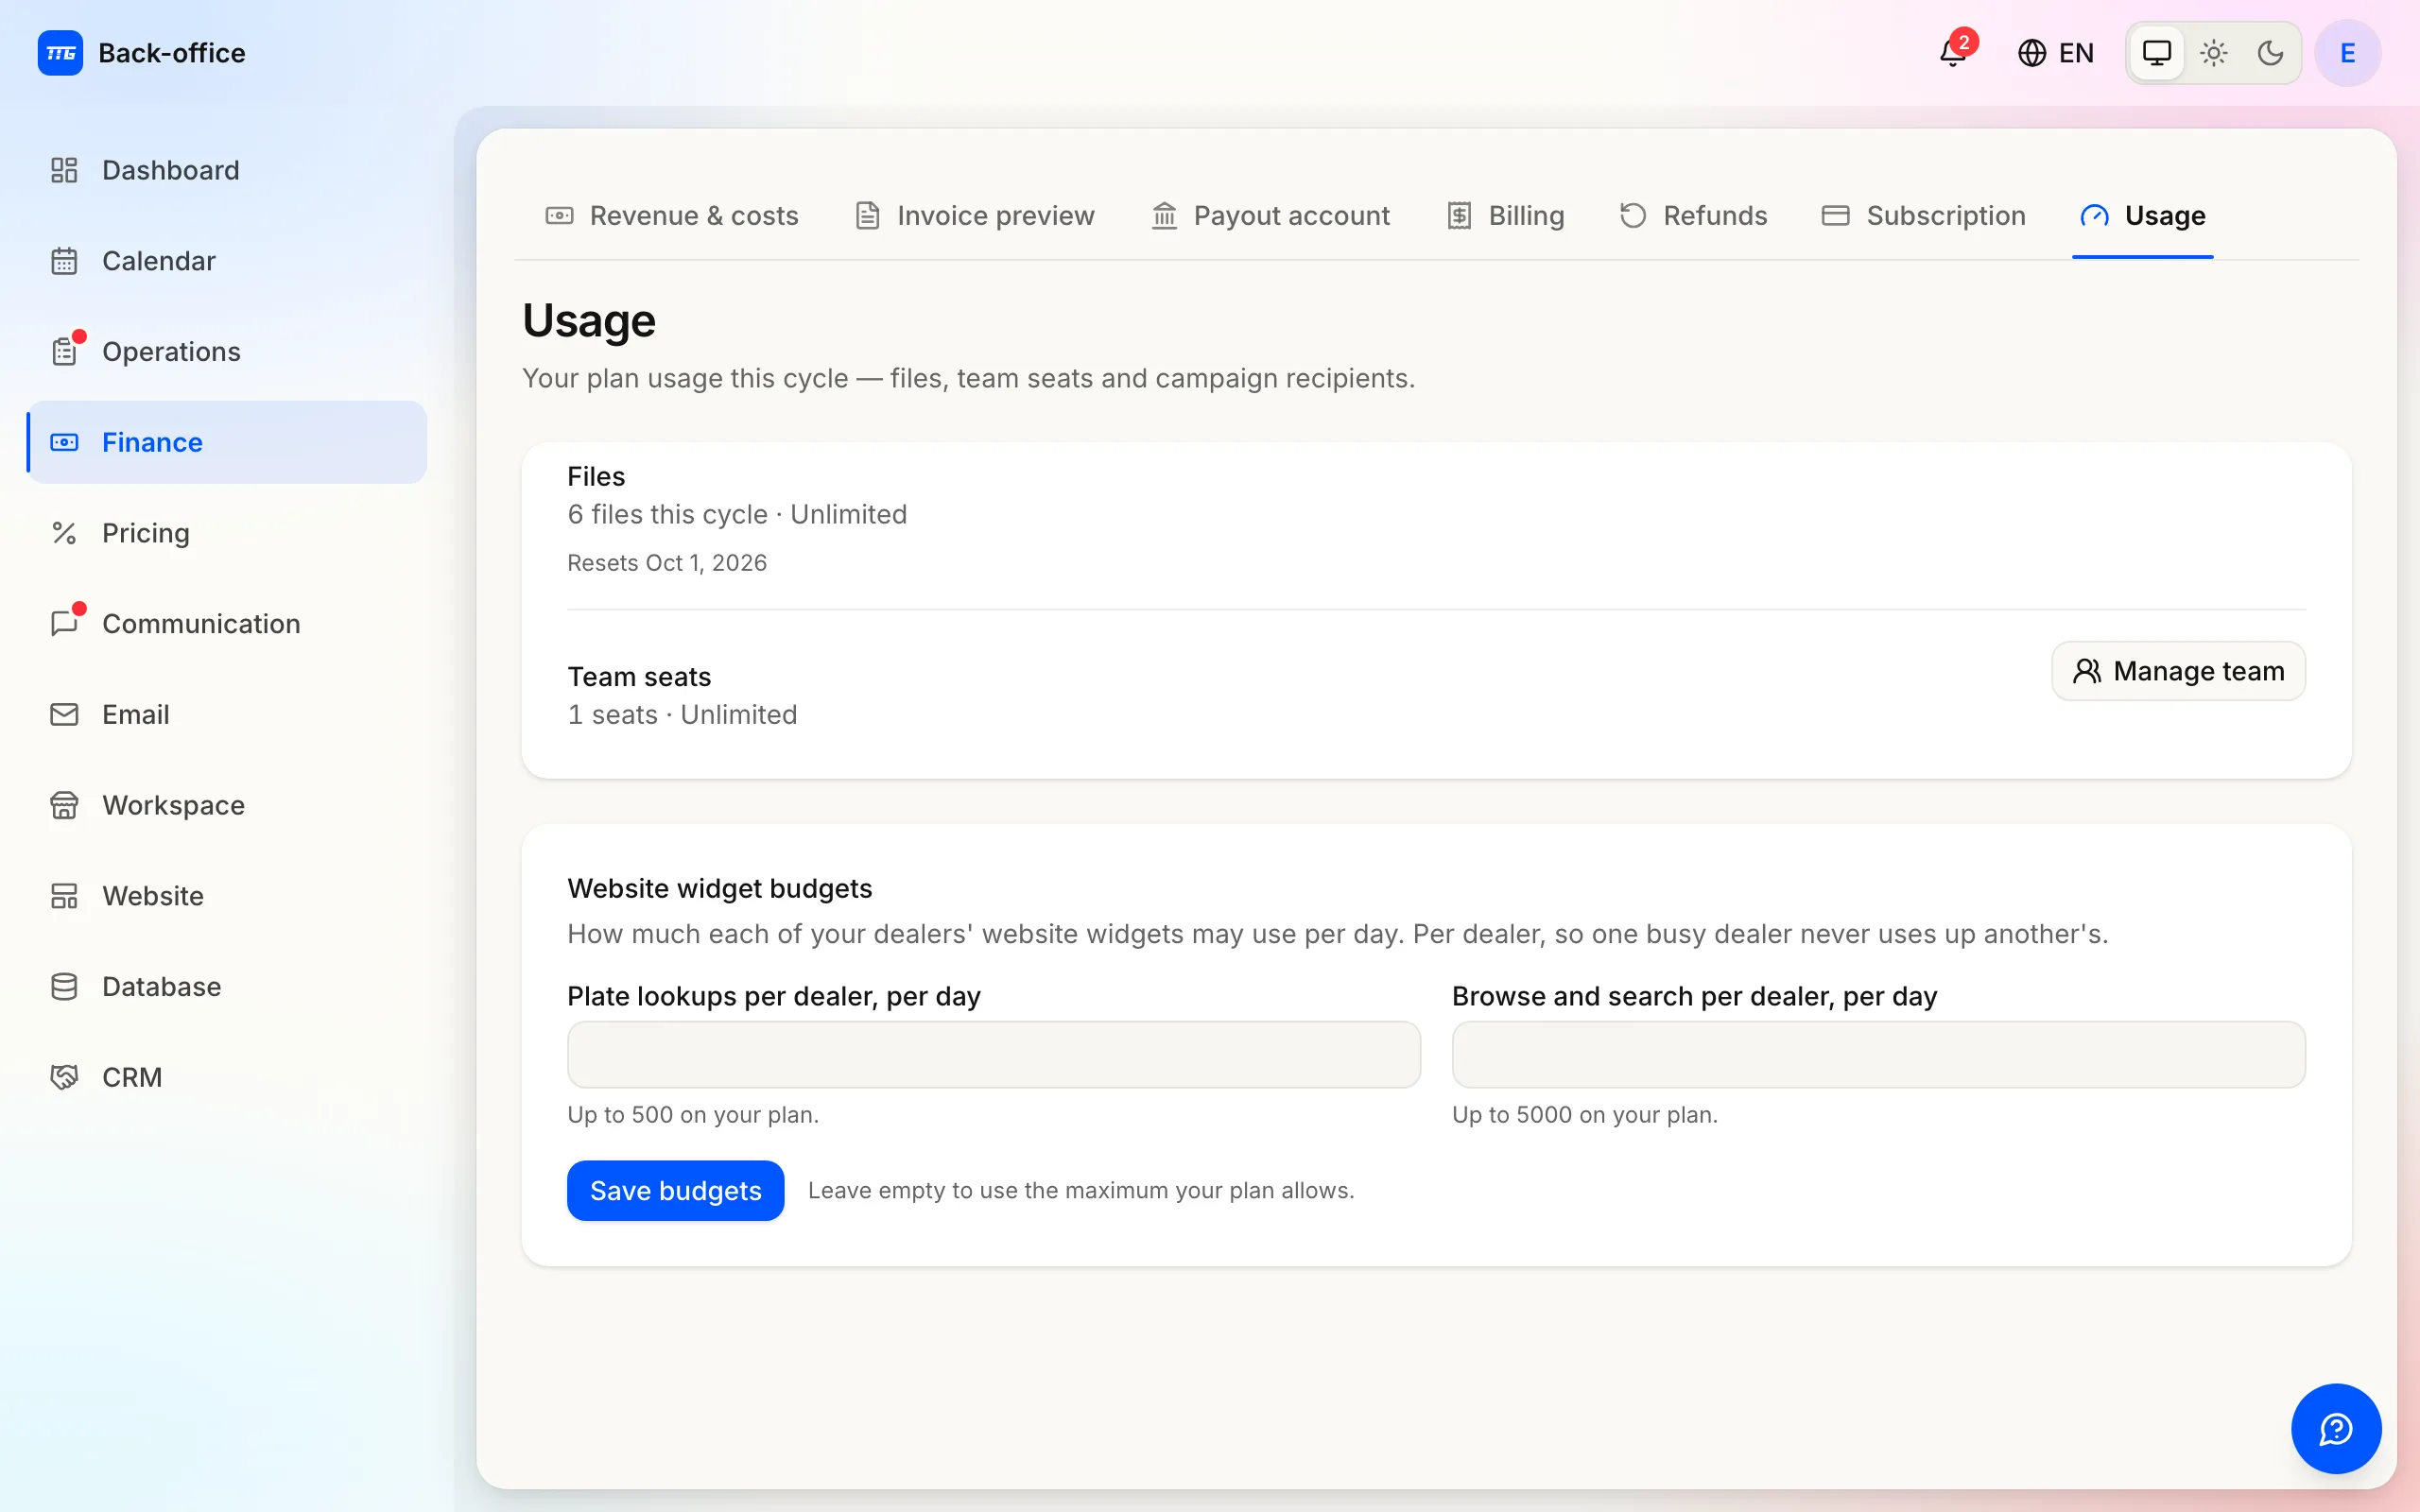
Task: Click the "6 files this cycle · Unlimited" text
Action: click(x=737, y=514)
